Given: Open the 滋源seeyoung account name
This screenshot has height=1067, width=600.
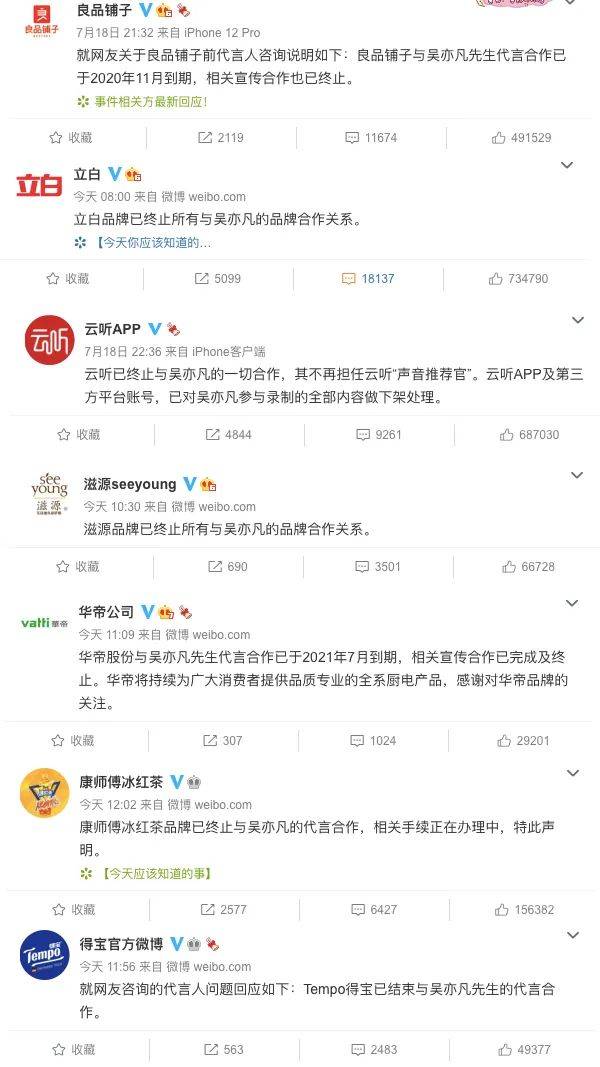Looking at the screenshot, I should [130, 485].
